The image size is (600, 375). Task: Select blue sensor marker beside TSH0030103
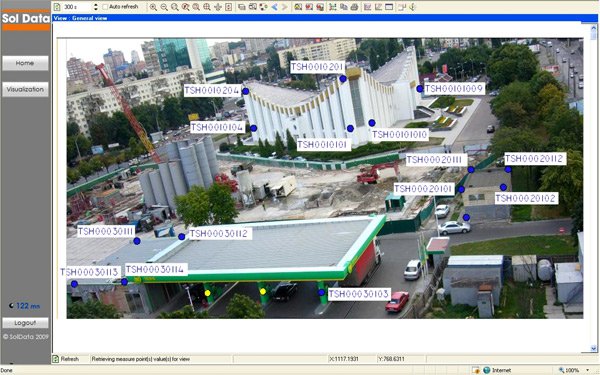(321, 293)
